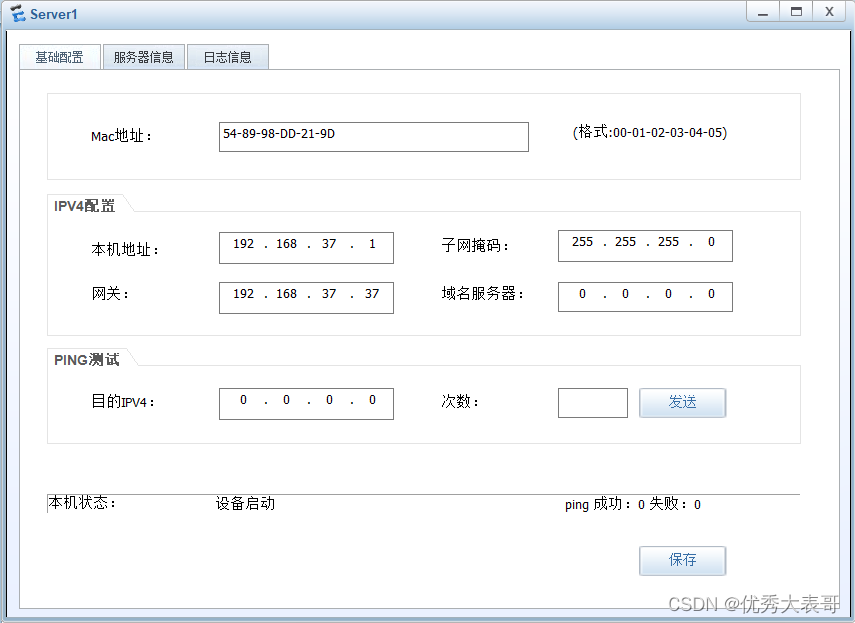855x623 pixels.
Task: Click the PING测试 group label
Action: coord(87,360)
